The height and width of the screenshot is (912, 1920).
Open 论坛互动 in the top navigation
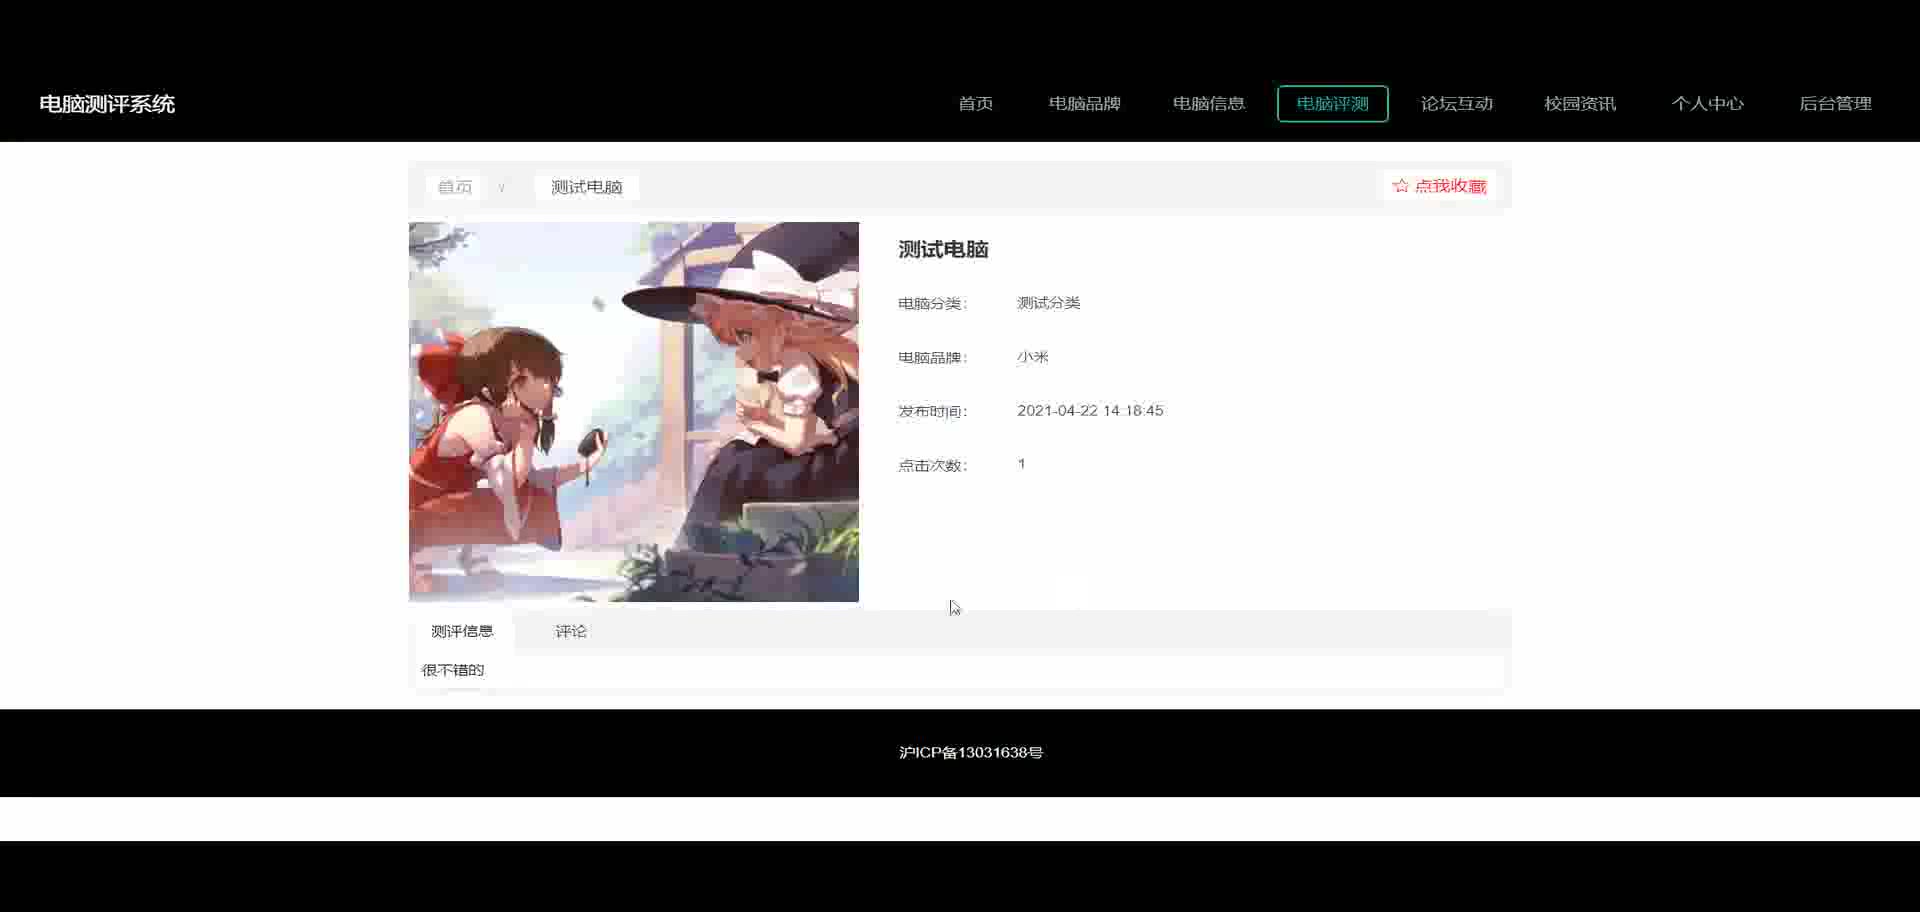pos(1456,104)
